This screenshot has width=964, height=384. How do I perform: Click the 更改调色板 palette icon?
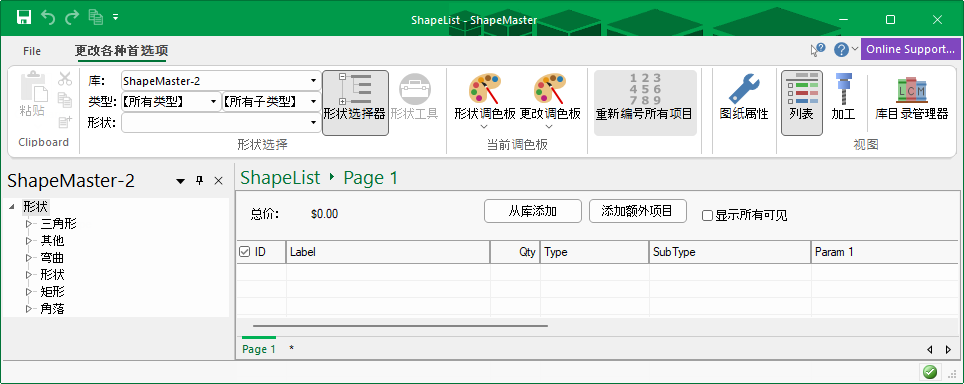coord(550,89)
